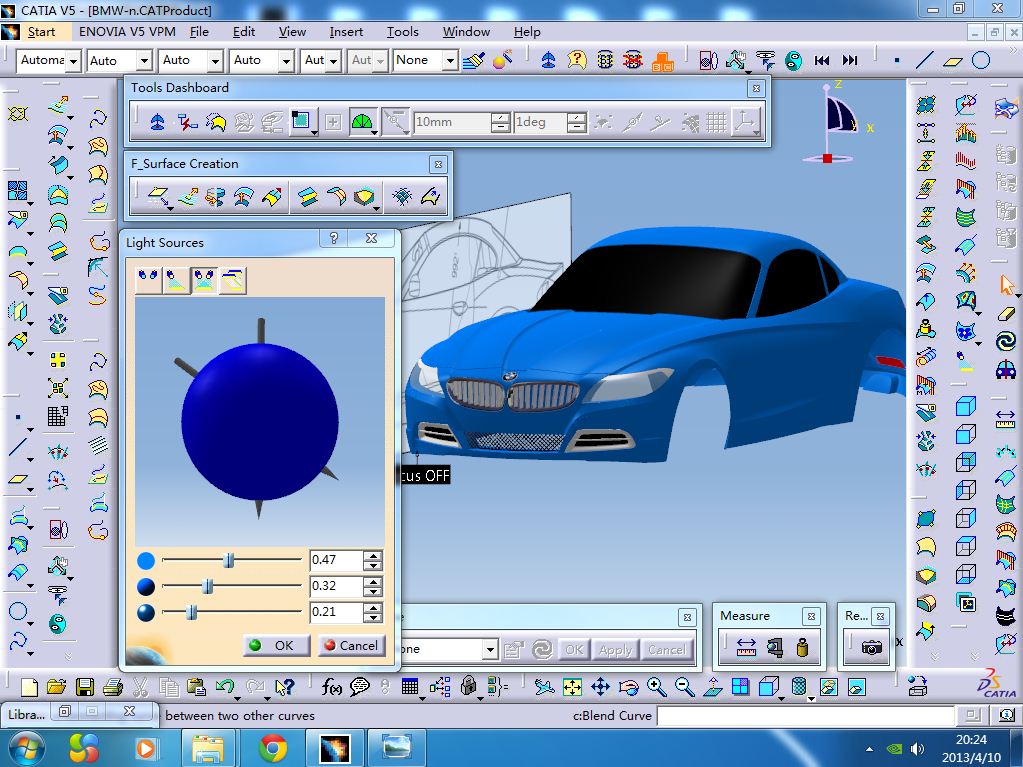Increase the 1deg angle spinner
Viewport: 1023px width, 767px height.
point(577,117)
